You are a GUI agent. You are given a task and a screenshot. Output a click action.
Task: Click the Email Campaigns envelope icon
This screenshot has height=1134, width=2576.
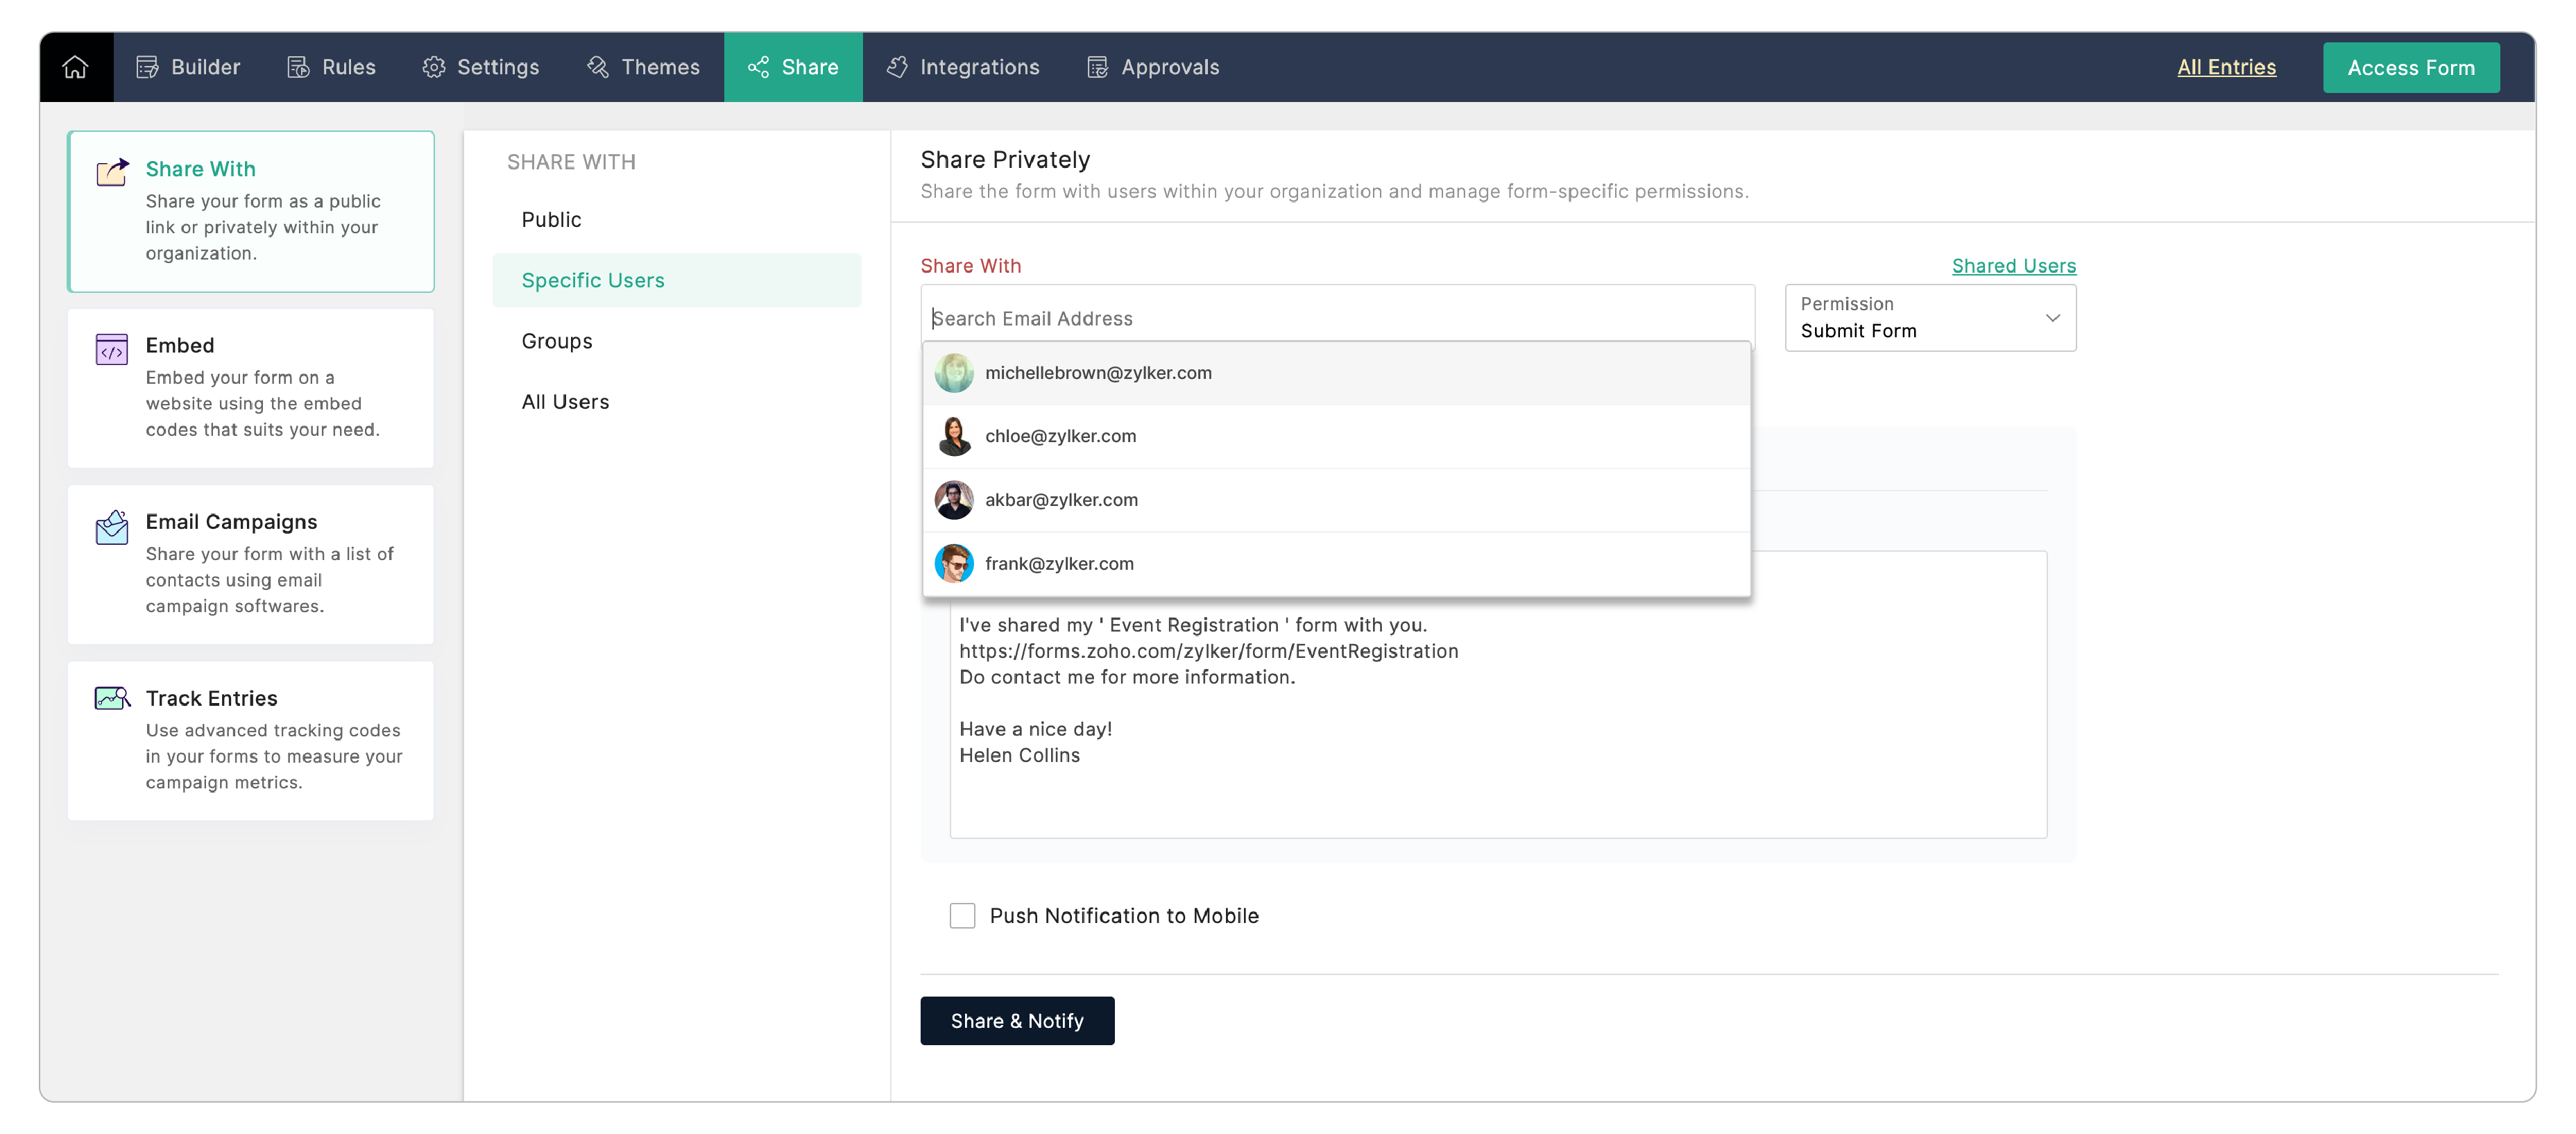click(x=112, y=527)
